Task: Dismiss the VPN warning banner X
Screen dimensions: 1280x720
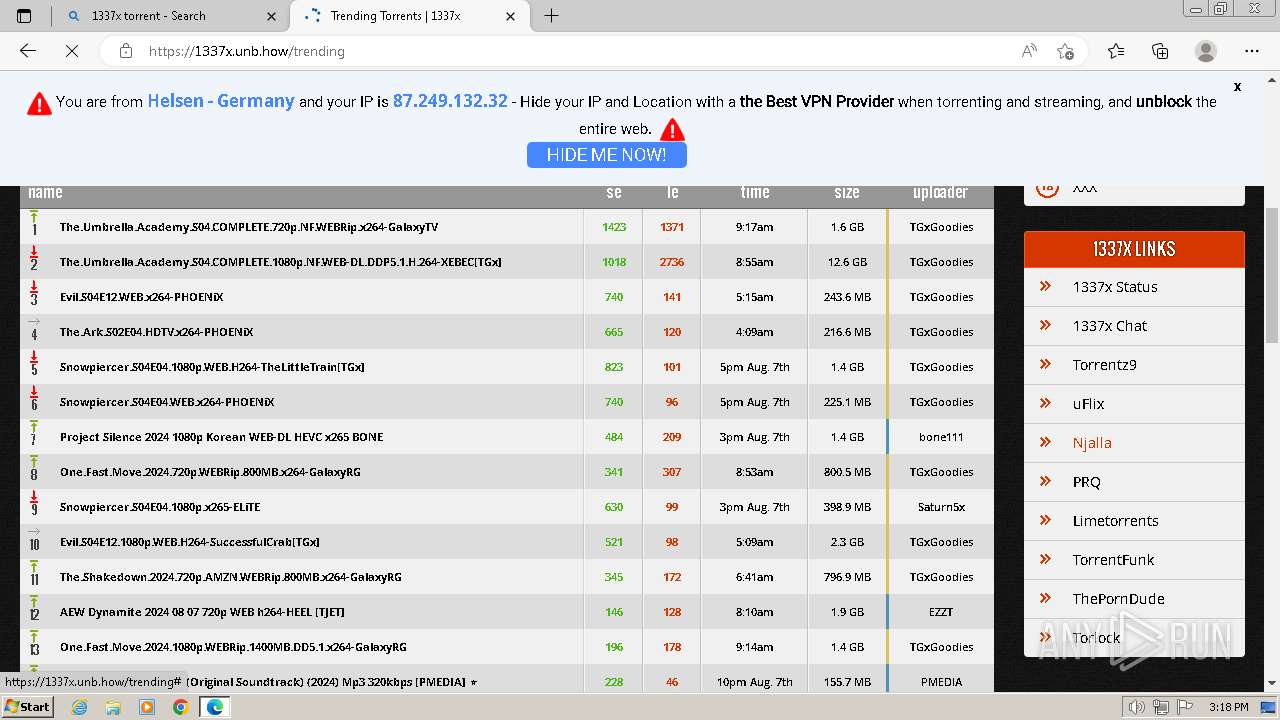Action: coord(1237,87)
